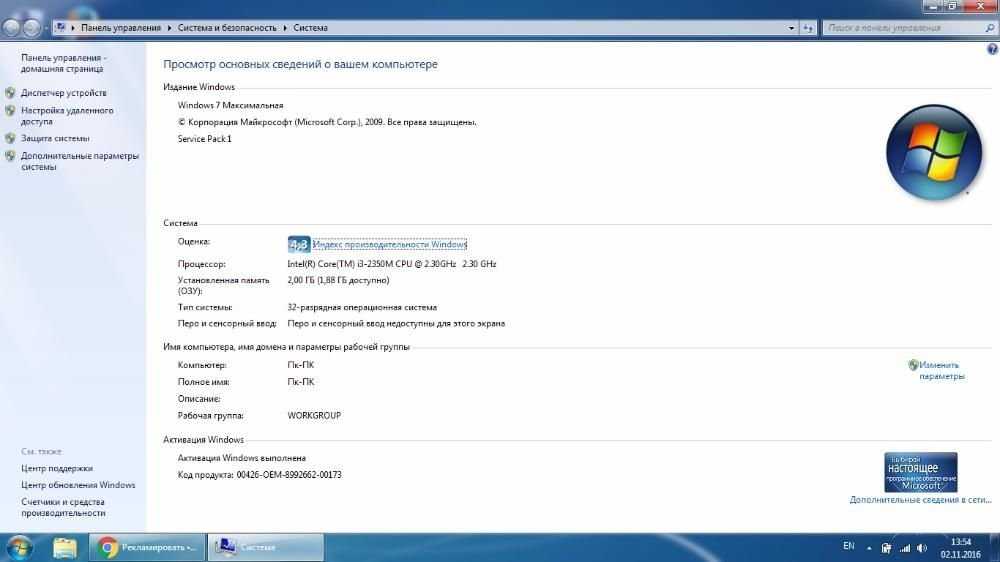Screen dimensions: 1000x562
Task: Go to Панель управления домашняя страница
Action: tap(64, 63)
